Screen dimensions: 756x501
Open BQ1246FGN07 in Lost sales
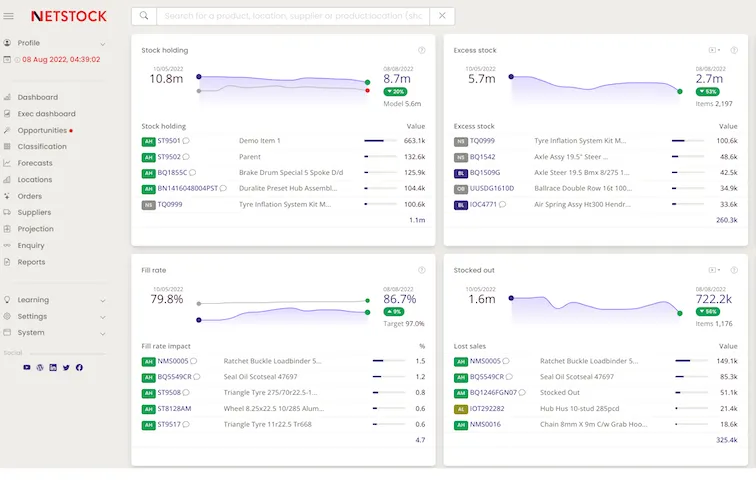[x=493, y=393]
